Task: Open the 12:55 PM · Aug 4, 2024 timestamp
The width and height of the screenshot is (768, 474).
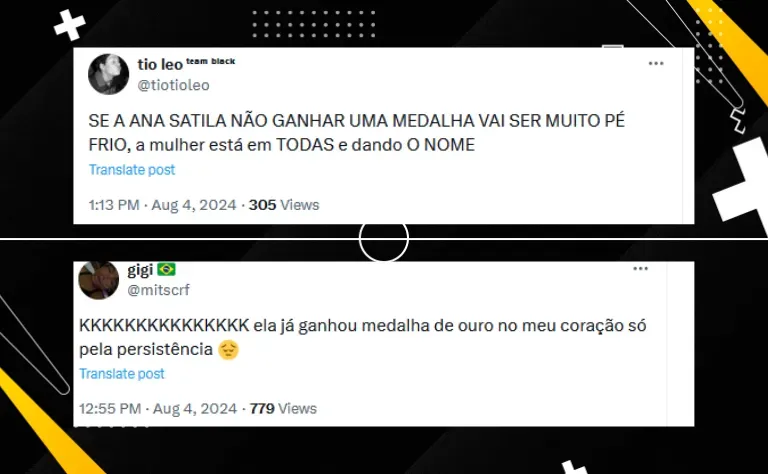Action: [158, 408]
